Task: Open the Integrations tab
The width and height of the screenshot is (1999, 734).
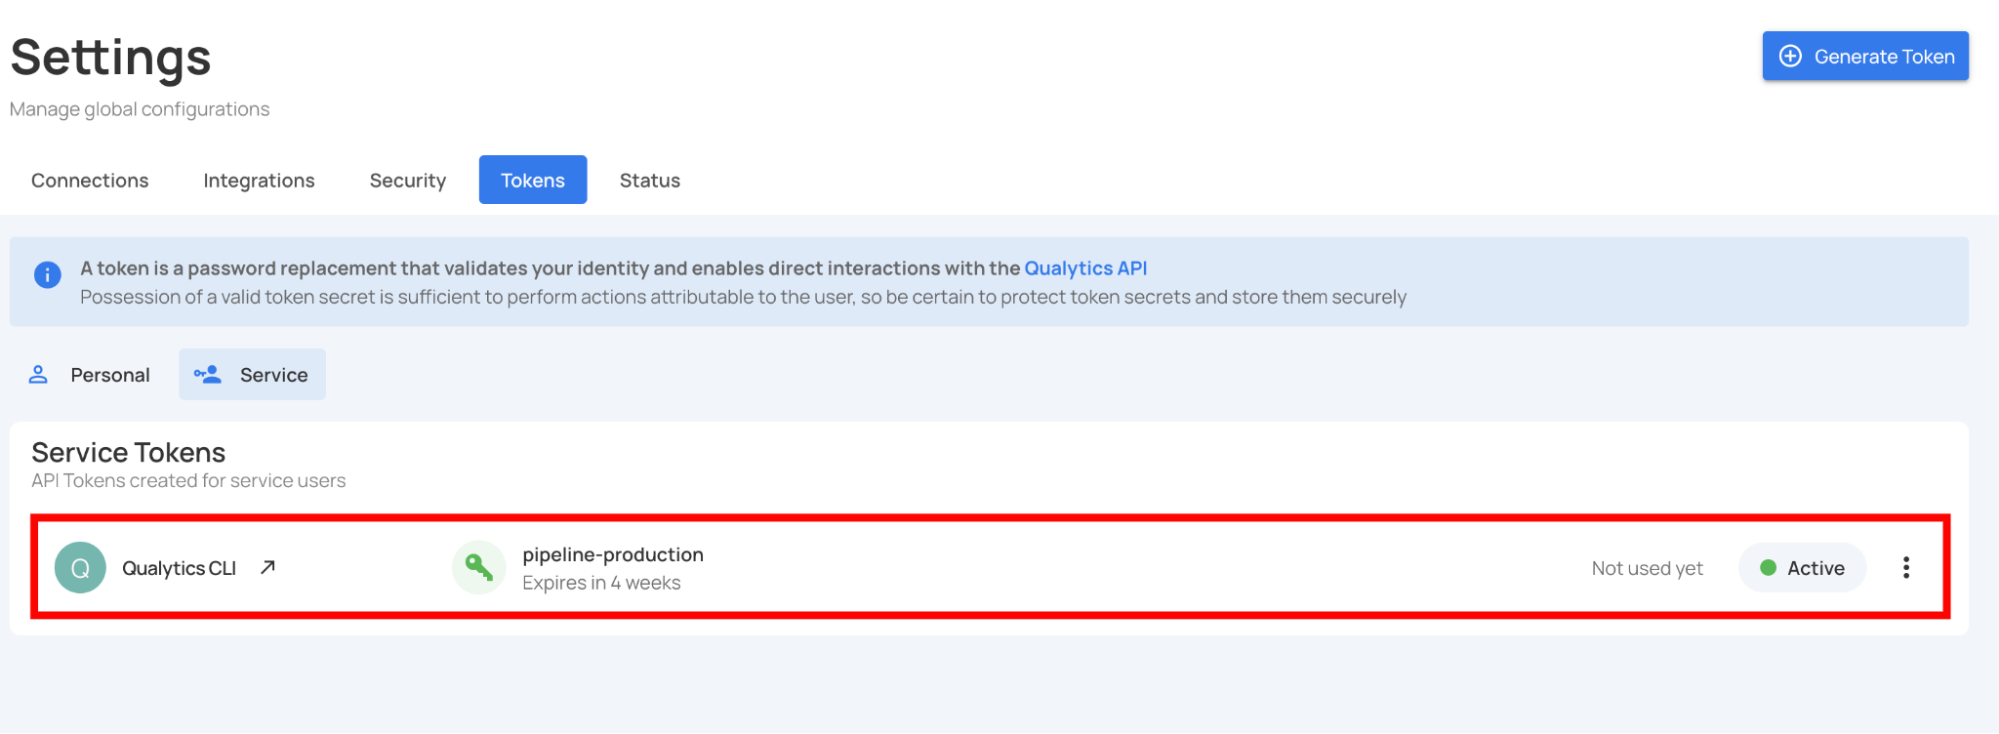Action: tap(259, 180)
